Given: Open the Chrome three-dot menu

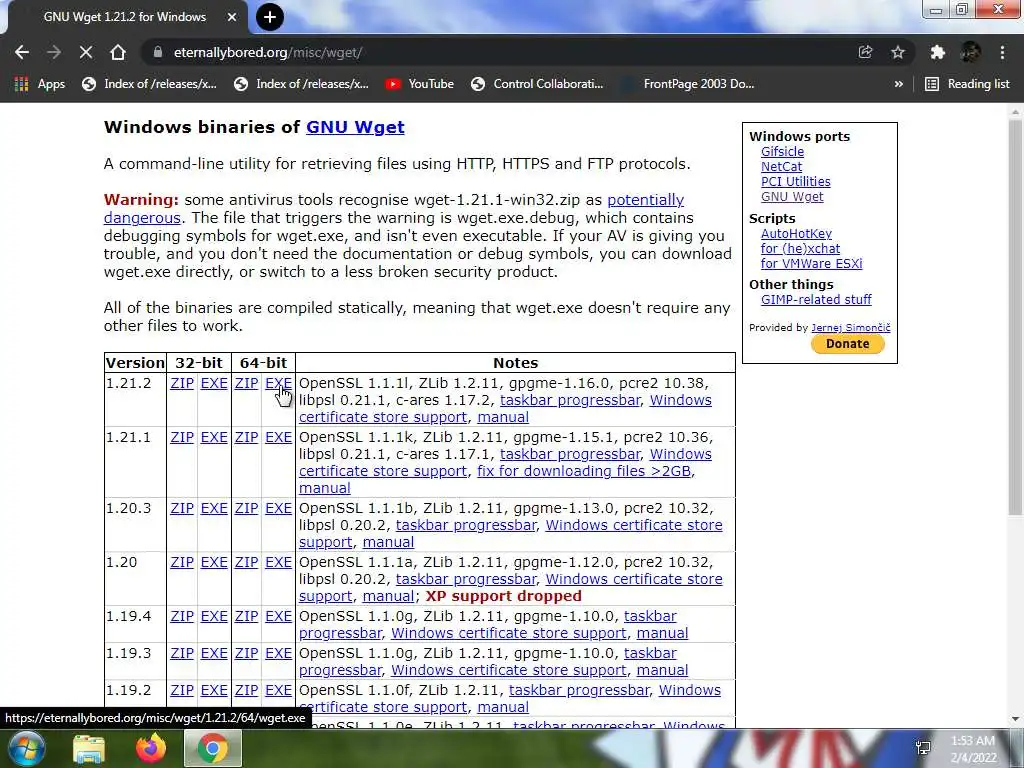Looking at the screenshot, I should pos(1002,52).
